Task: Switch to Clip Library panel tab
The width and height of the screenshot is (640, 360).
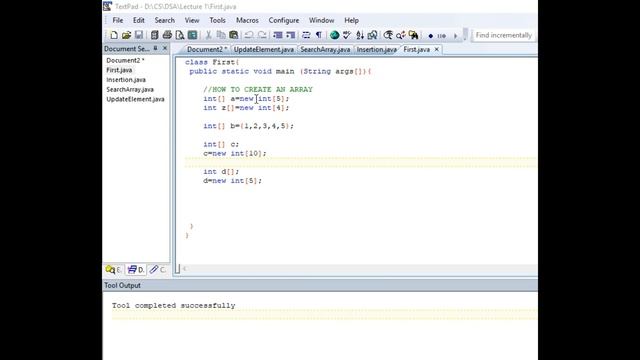Action: coord(158,270)
